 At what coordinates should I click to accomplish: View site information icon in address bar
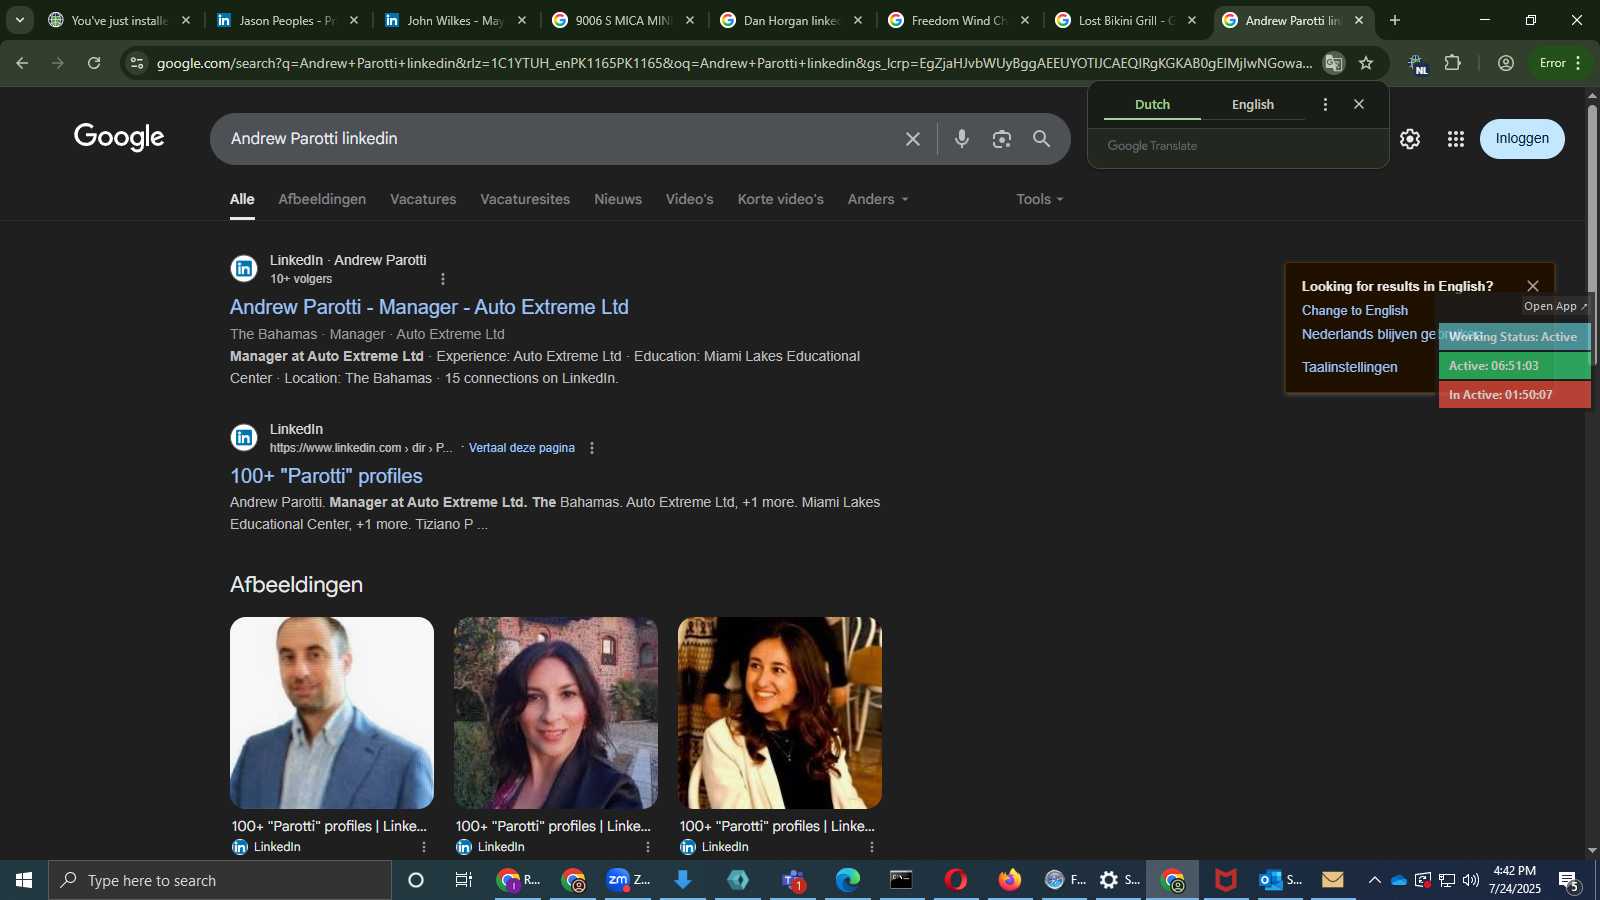(137, 63)
